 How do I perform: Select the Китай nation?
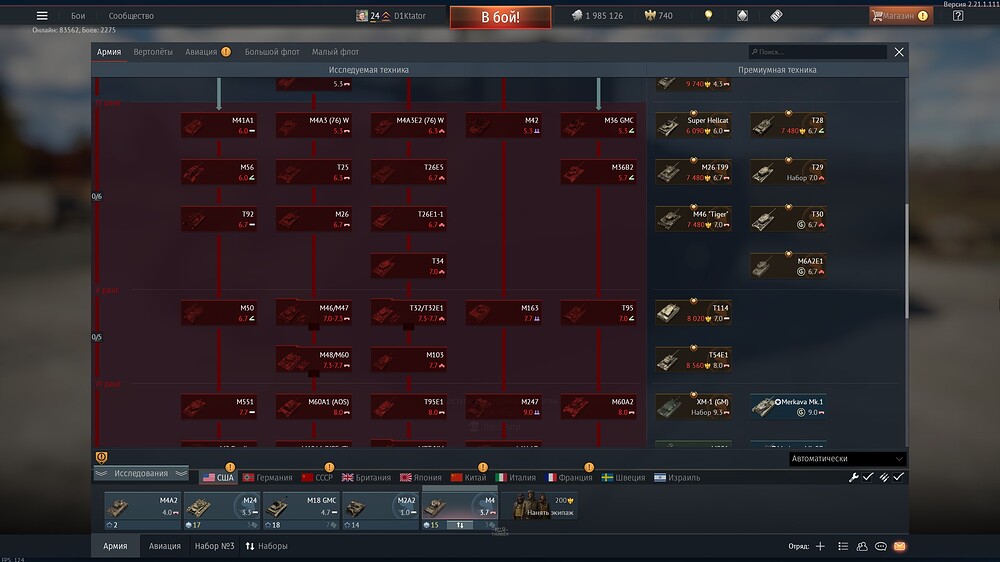click(x=468, y=477)
